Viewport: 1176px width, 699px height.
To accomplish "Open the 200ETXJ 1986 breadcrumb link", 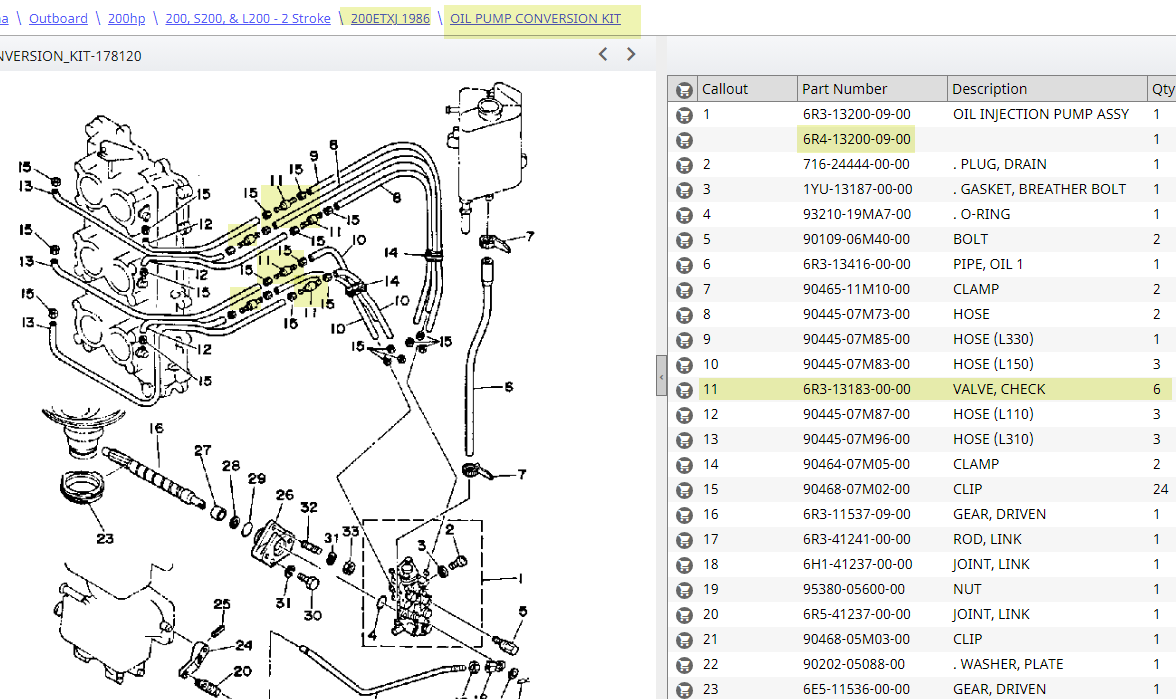I will pos(390,19).
